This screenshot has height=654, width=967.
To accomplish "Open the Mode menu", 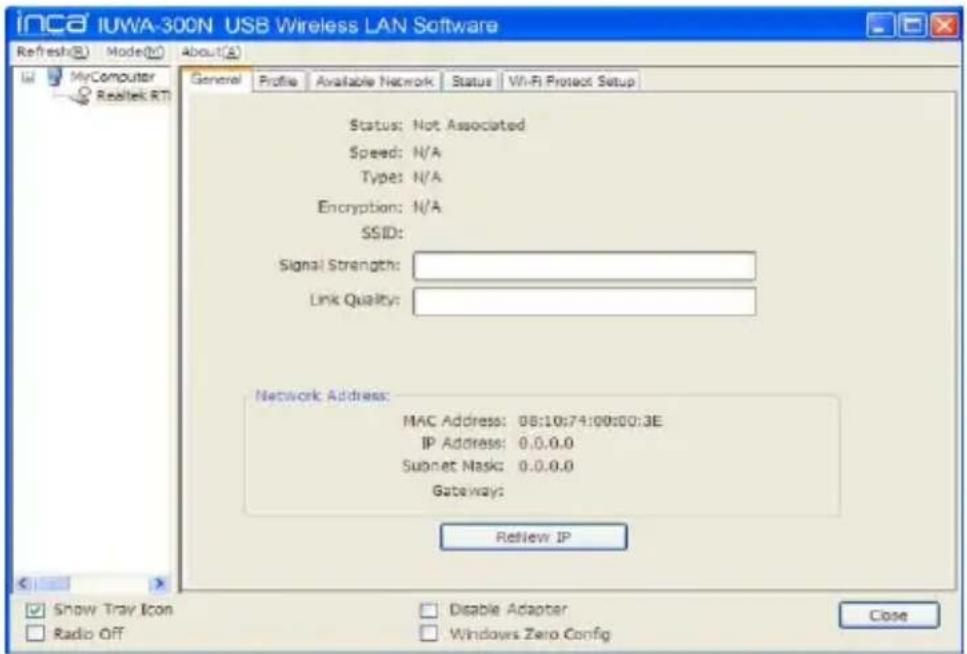I will (135, 52).
